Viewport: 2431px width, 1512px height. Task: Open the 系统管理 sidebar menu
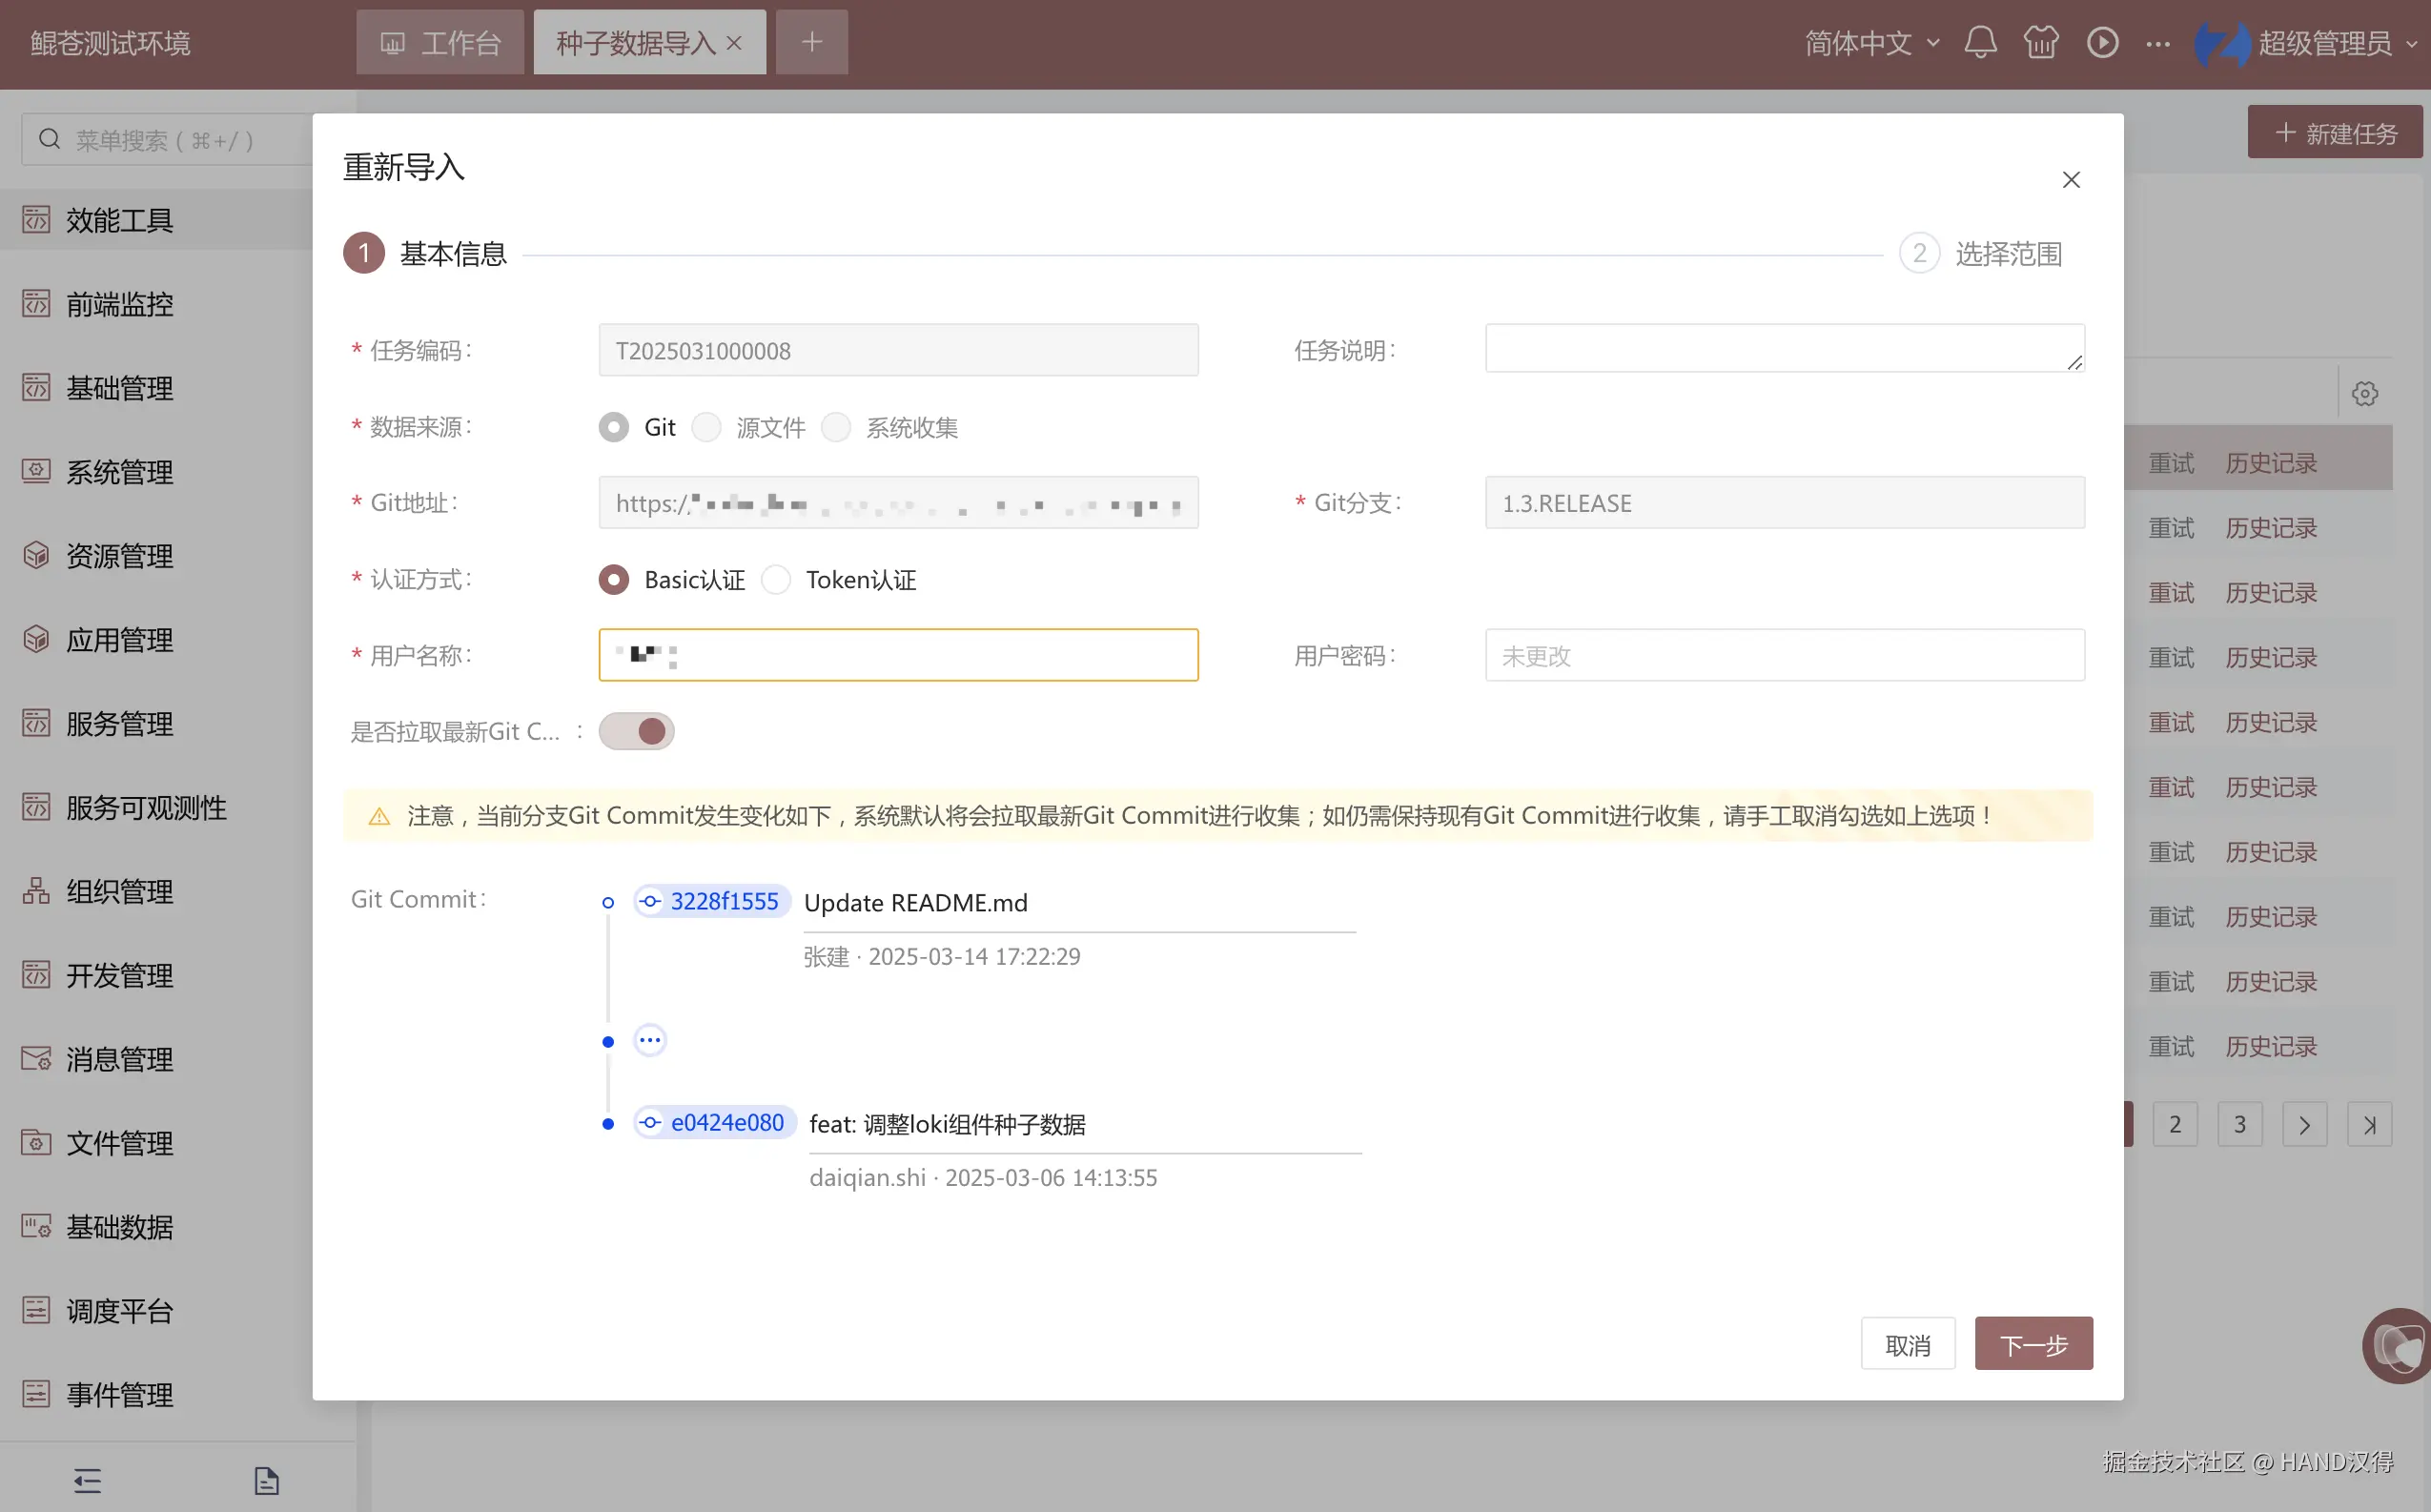click(120, 472)
